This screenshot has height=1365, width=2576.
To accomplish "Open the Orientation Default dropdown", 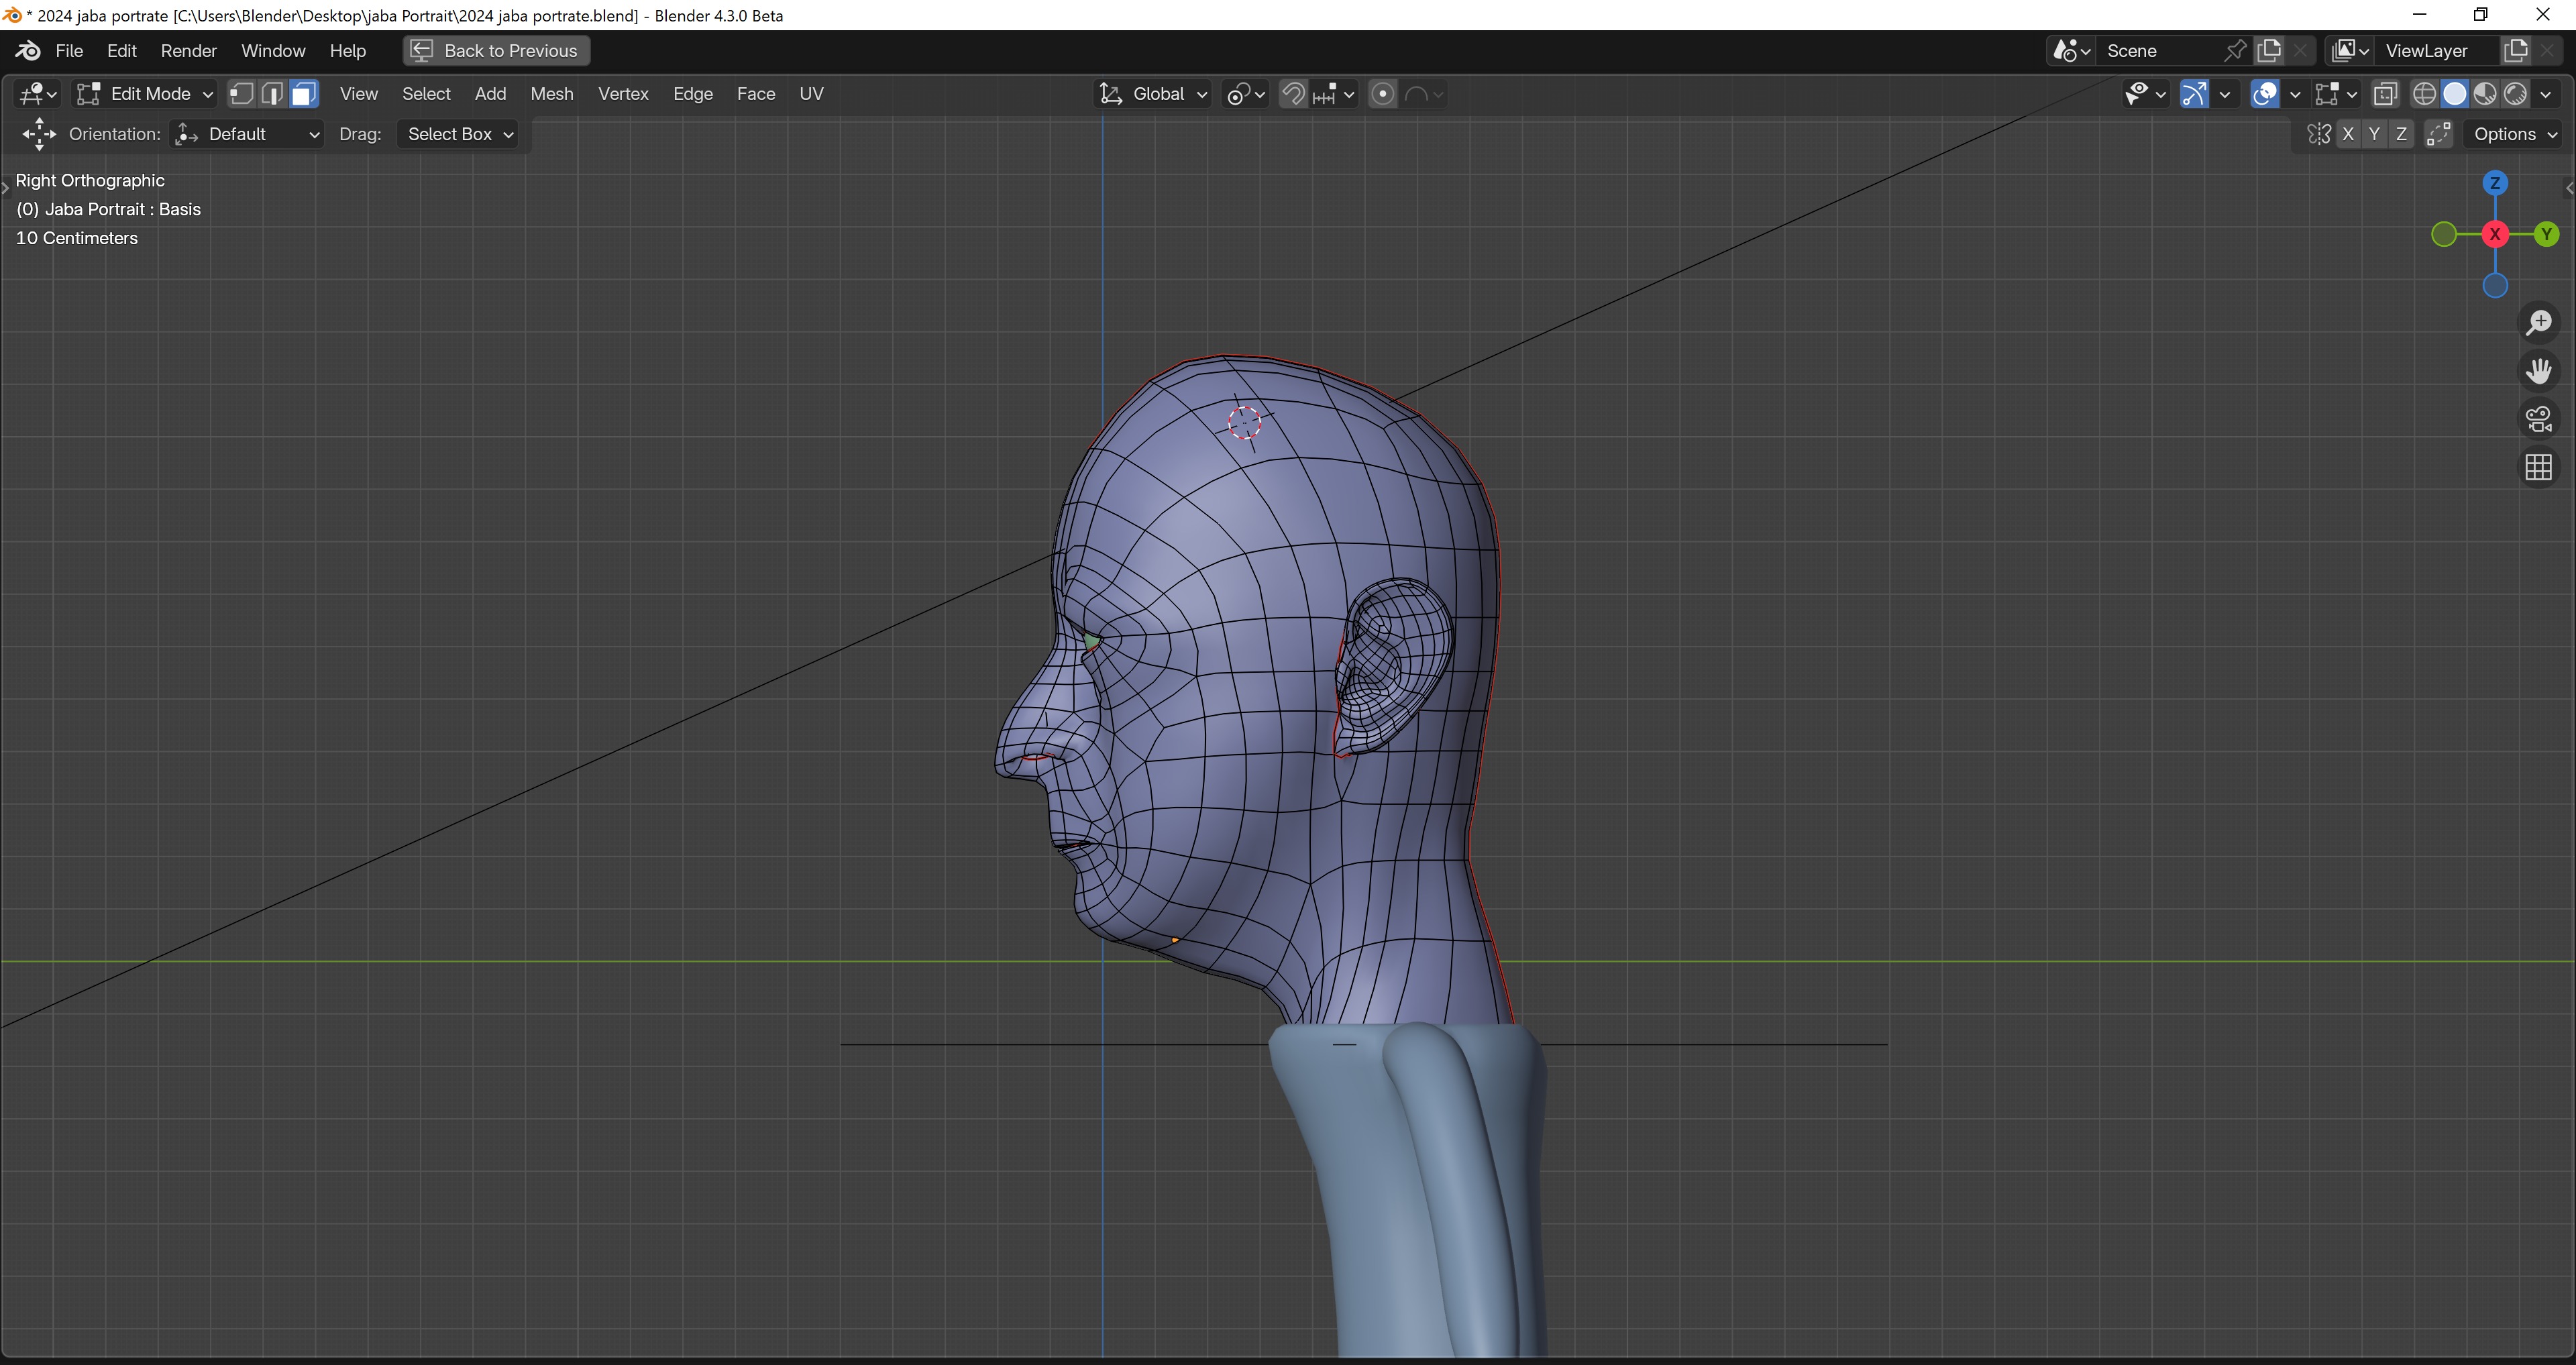I will [247, 133].
